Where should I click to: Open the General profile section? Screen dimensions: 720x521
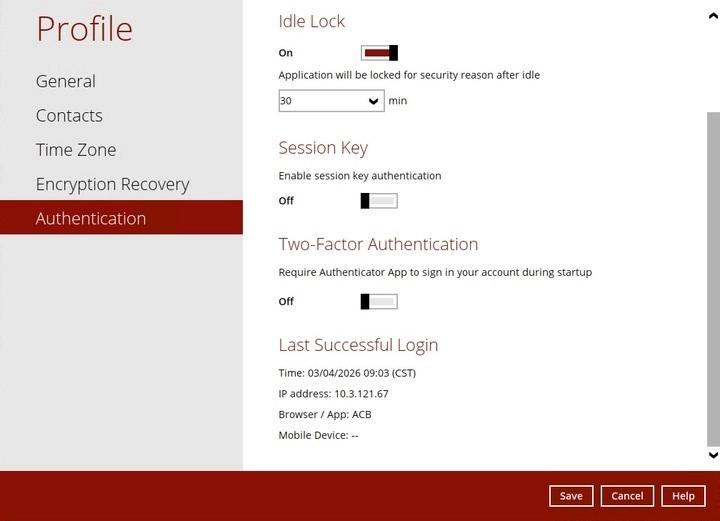[66, 81]
